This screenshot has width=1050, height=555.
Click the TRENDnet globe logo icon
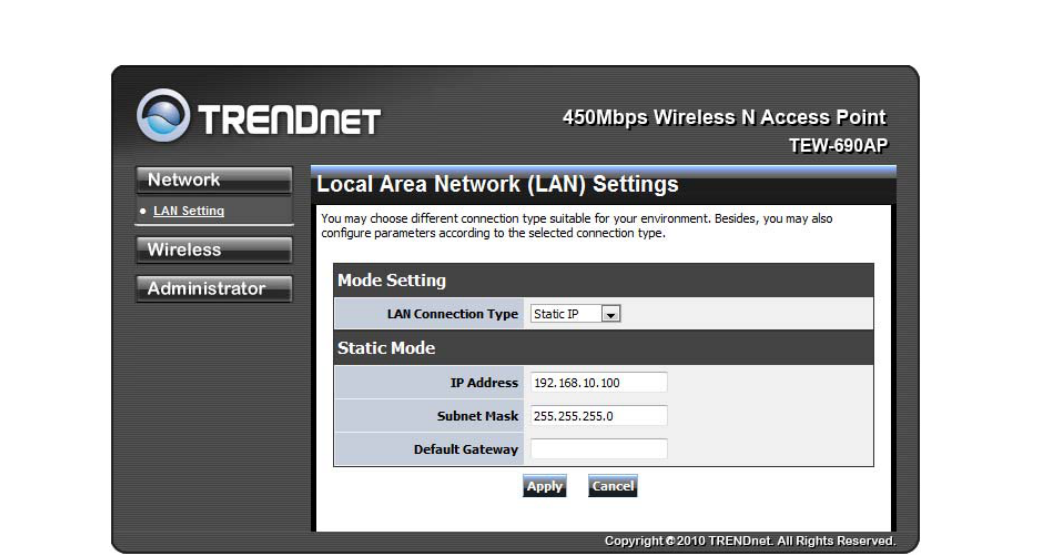pos(163,115)
